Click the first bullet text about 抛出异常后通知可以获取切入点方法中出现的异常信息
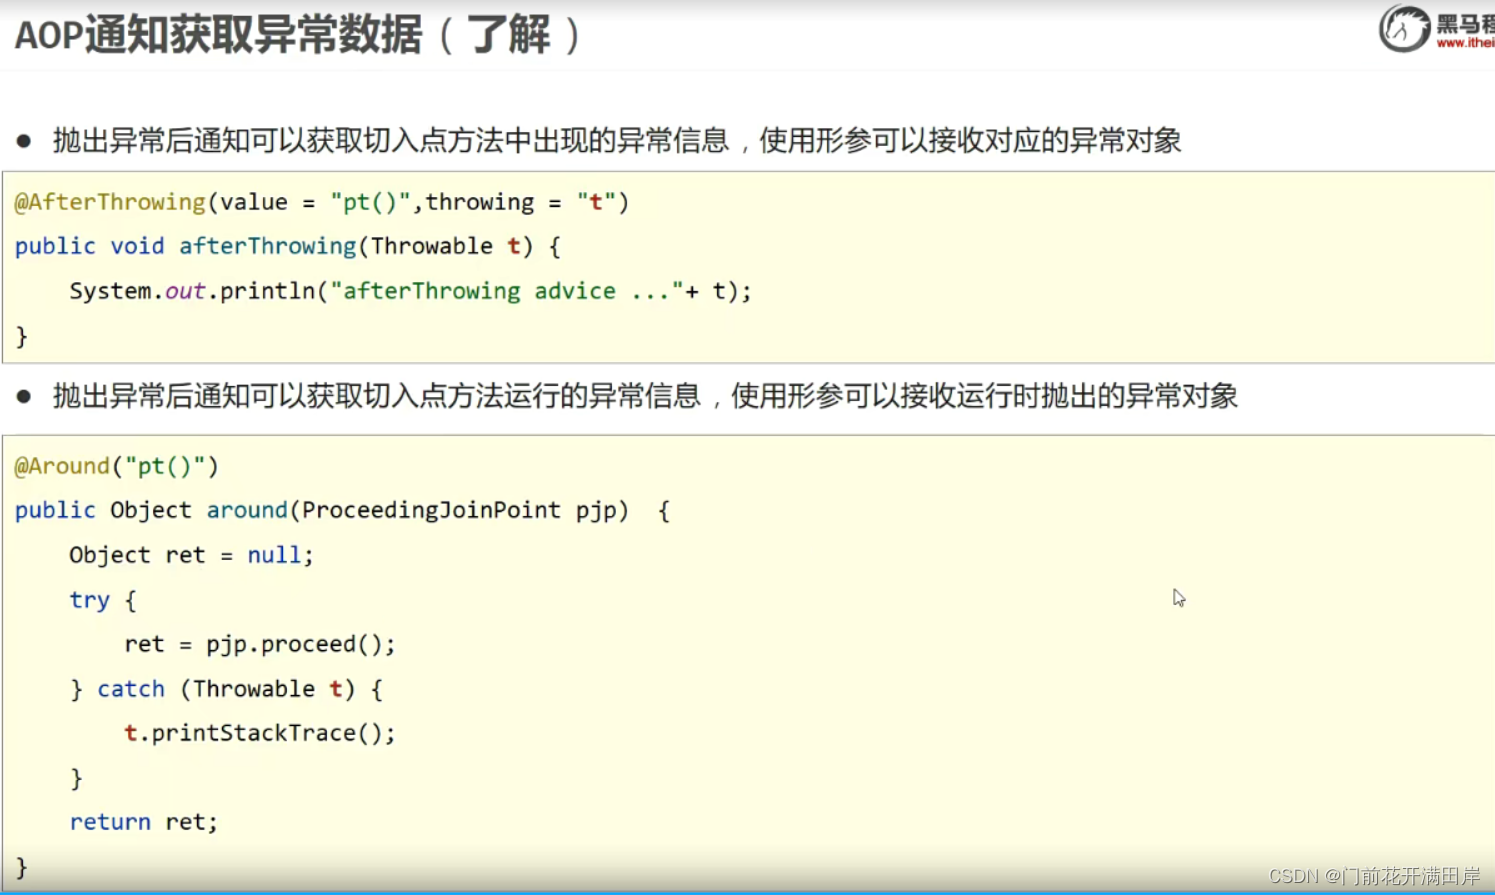This screenshot has height=895, width=1495. point(617,140)
